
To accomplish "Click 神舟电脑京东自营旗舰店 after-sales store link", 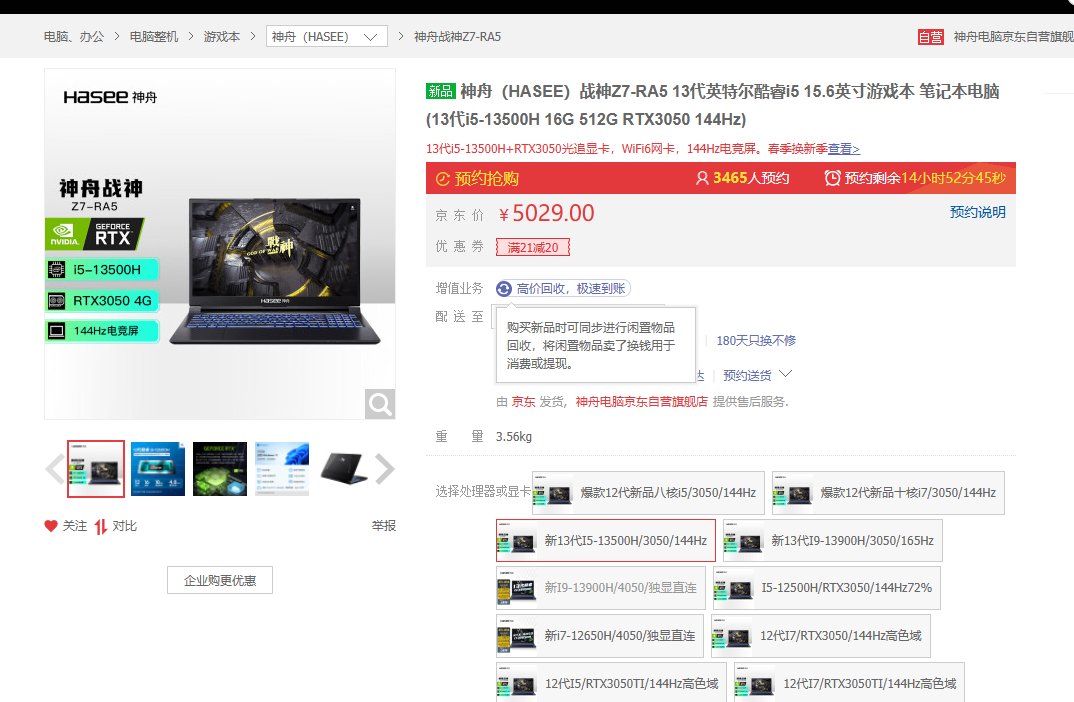I will (x=642, y=402).
